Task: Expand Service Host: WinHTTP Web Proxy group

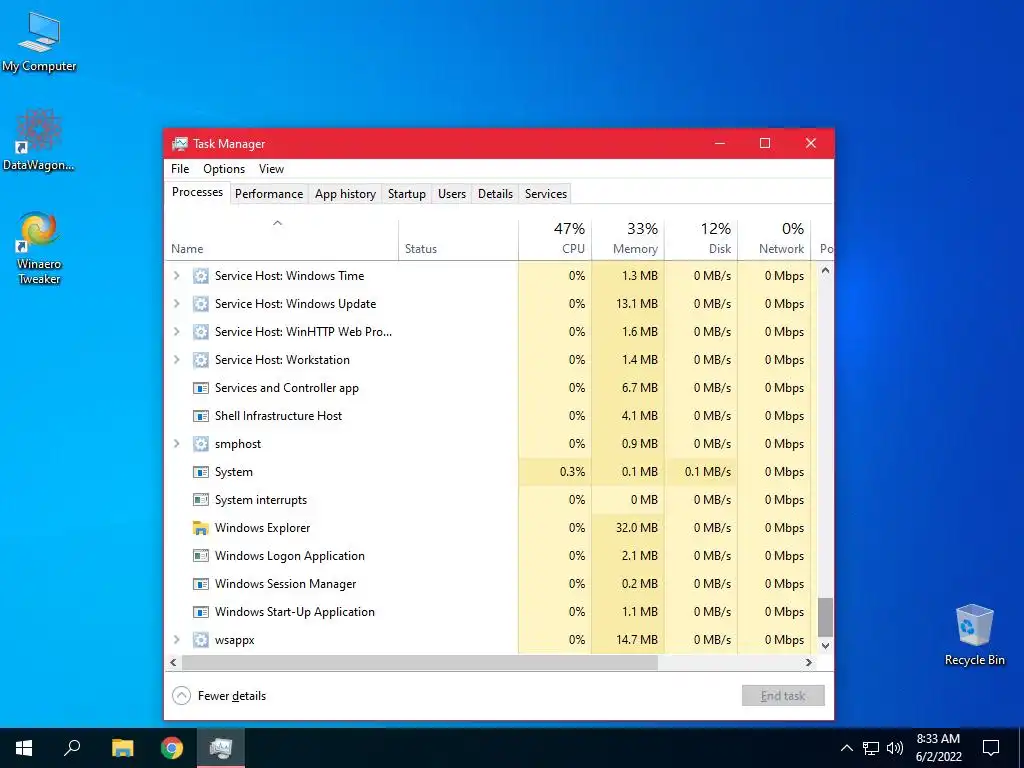Action: click(176, 332)
